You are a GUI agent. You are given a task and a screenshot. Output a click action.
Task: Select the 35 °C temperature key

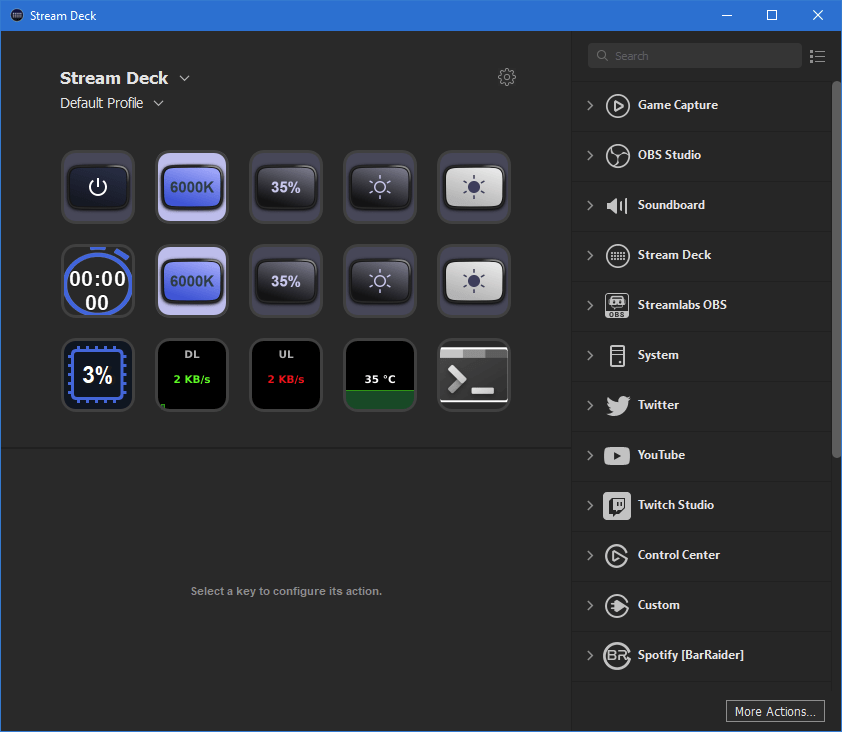click(380, 375)
